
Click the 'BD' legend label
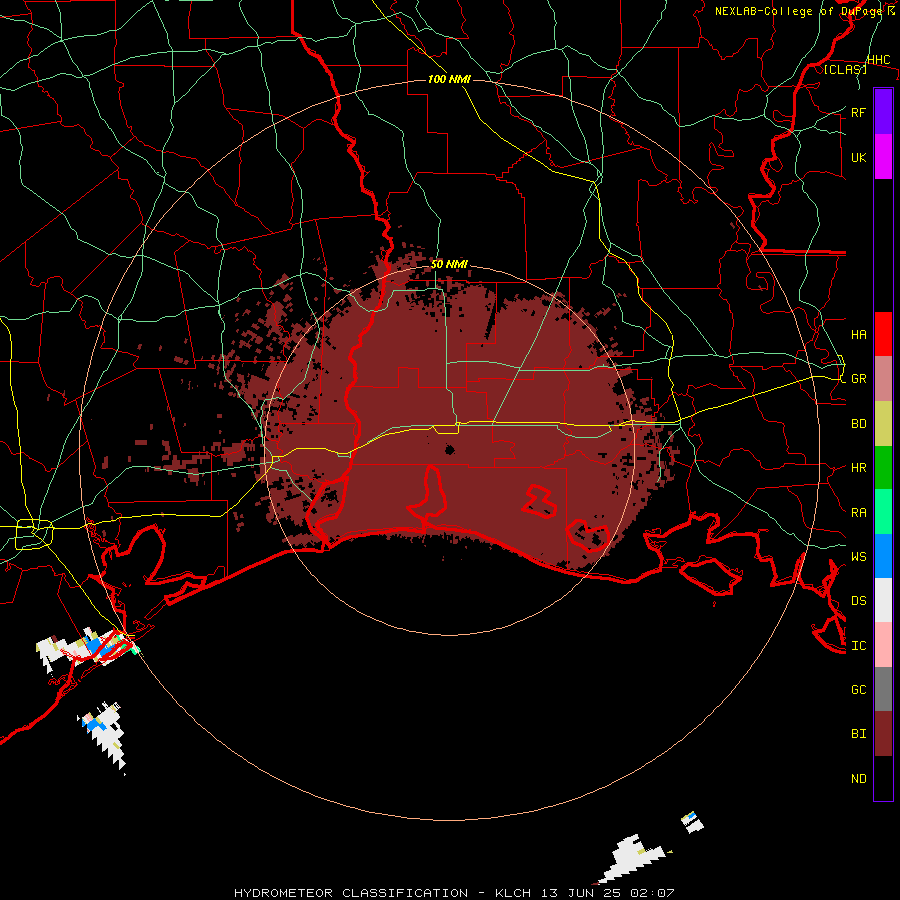pos(858,424)
